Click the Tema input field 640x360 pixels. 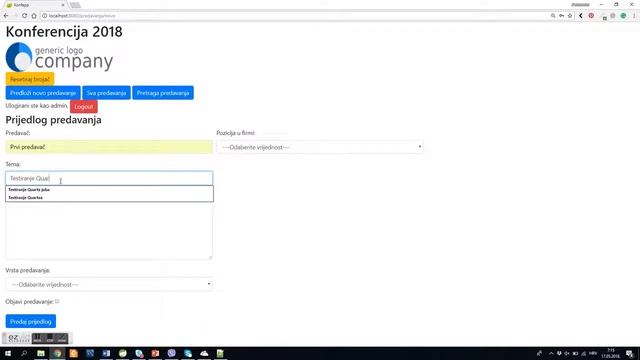(x=109, y=178)
